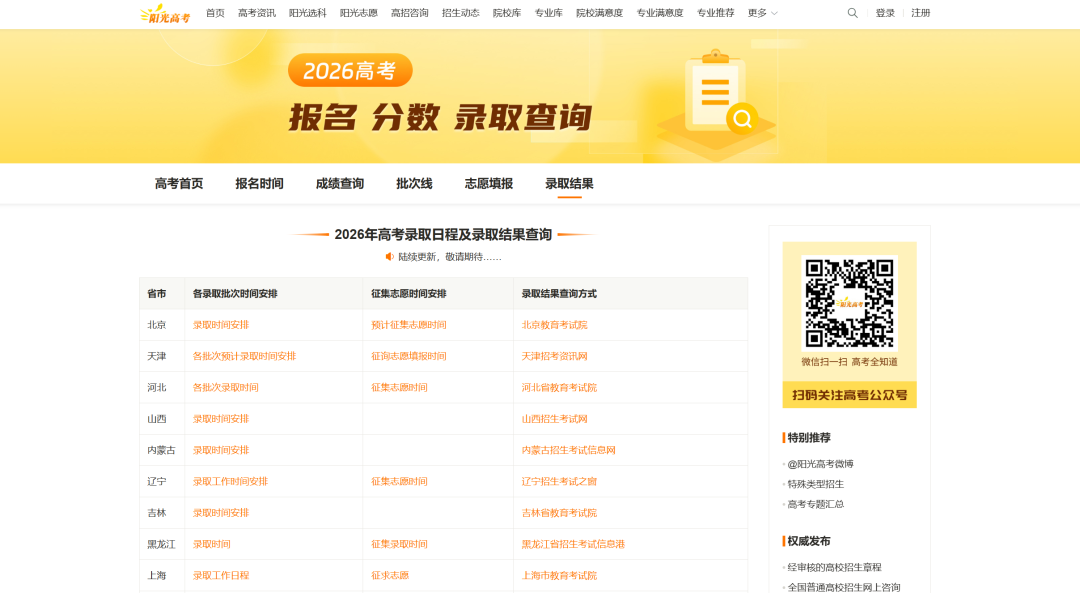The width and height of the screenshot is (1080, 593).
Task: Switch to 批次线 tab
Action: pyautogui.click(x=414, y=184)
